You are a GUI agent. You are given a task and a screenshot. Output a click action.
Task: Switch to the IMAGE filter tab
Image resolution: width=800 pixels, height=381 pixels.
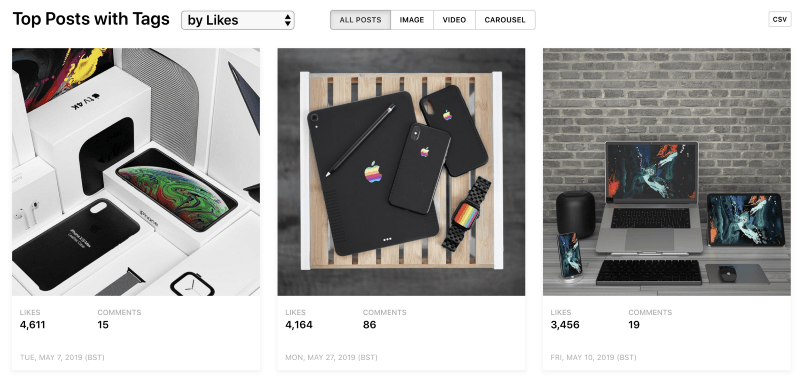[412, 20]
